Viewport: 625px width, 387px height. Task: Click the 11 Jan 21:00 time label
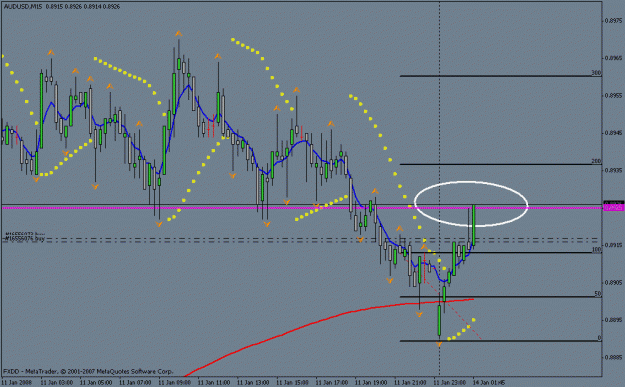point(411,383)
